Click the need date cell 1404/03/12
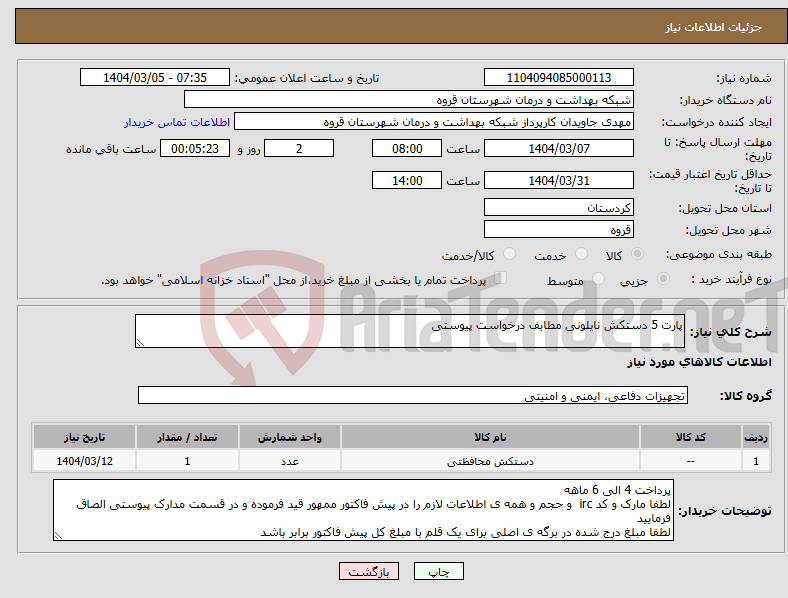Viewport: 788px width, 598px height. tap(84, 461)
